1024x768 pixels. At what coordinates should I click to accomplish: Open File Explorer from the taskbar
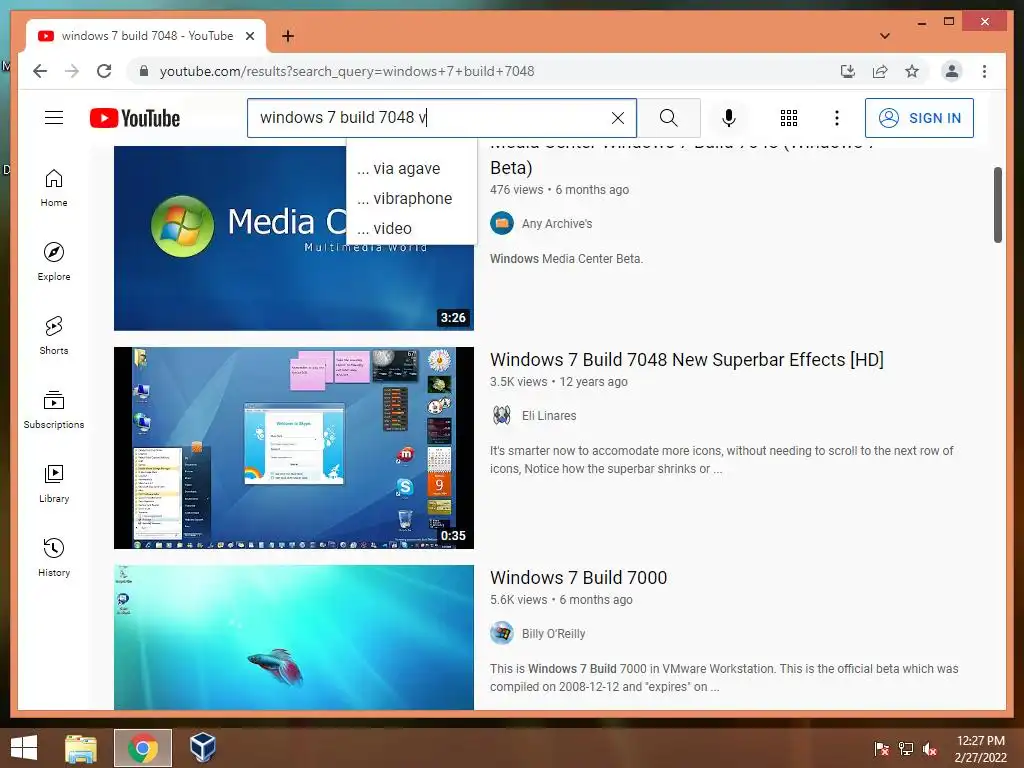[81, 748]
